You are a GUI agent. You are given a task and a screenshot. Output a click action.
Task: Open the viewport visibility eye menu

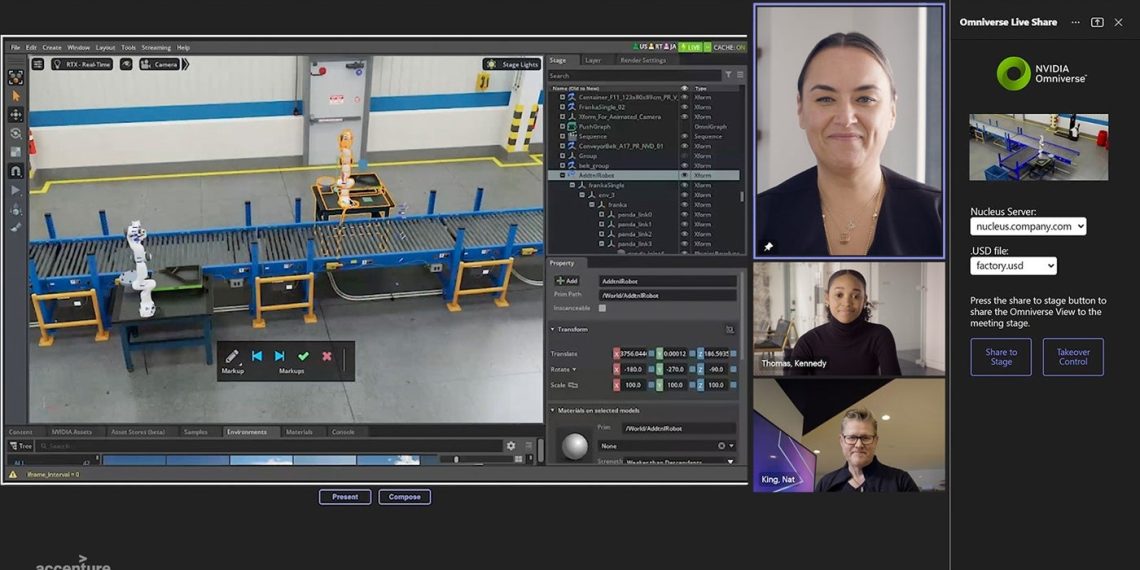click(126, 64)
